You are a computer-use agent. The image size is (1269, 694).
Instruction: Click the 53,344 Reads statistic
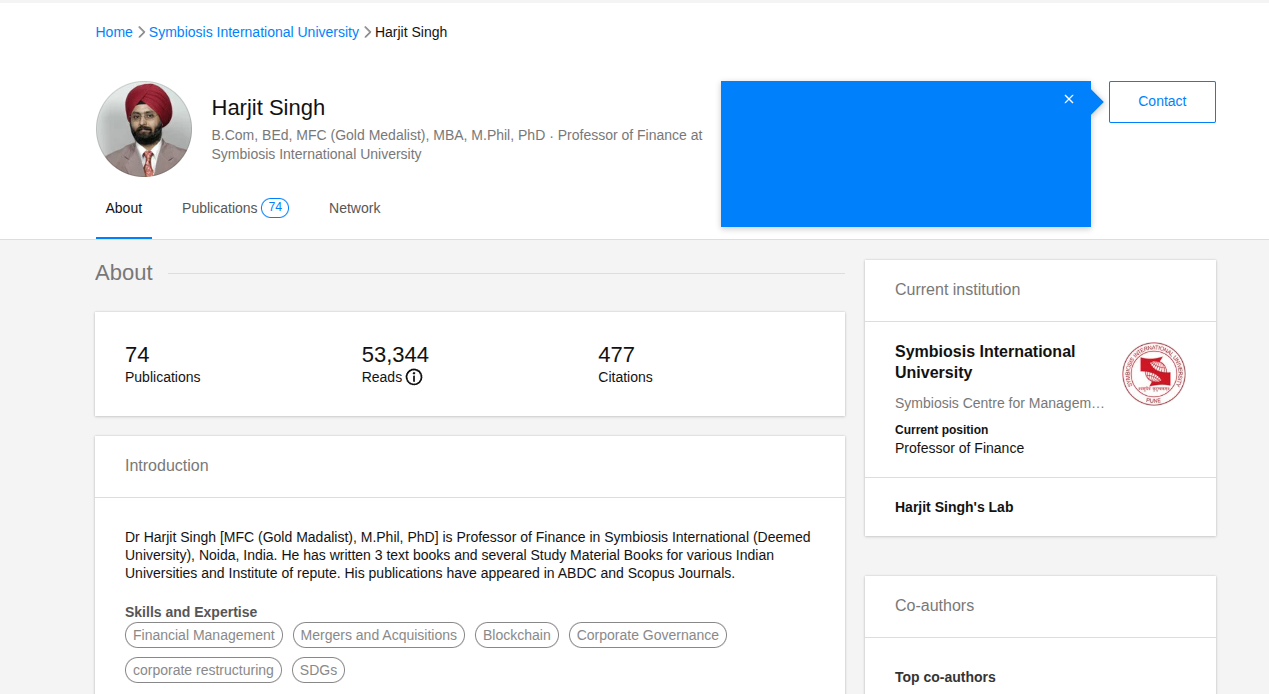395,365
